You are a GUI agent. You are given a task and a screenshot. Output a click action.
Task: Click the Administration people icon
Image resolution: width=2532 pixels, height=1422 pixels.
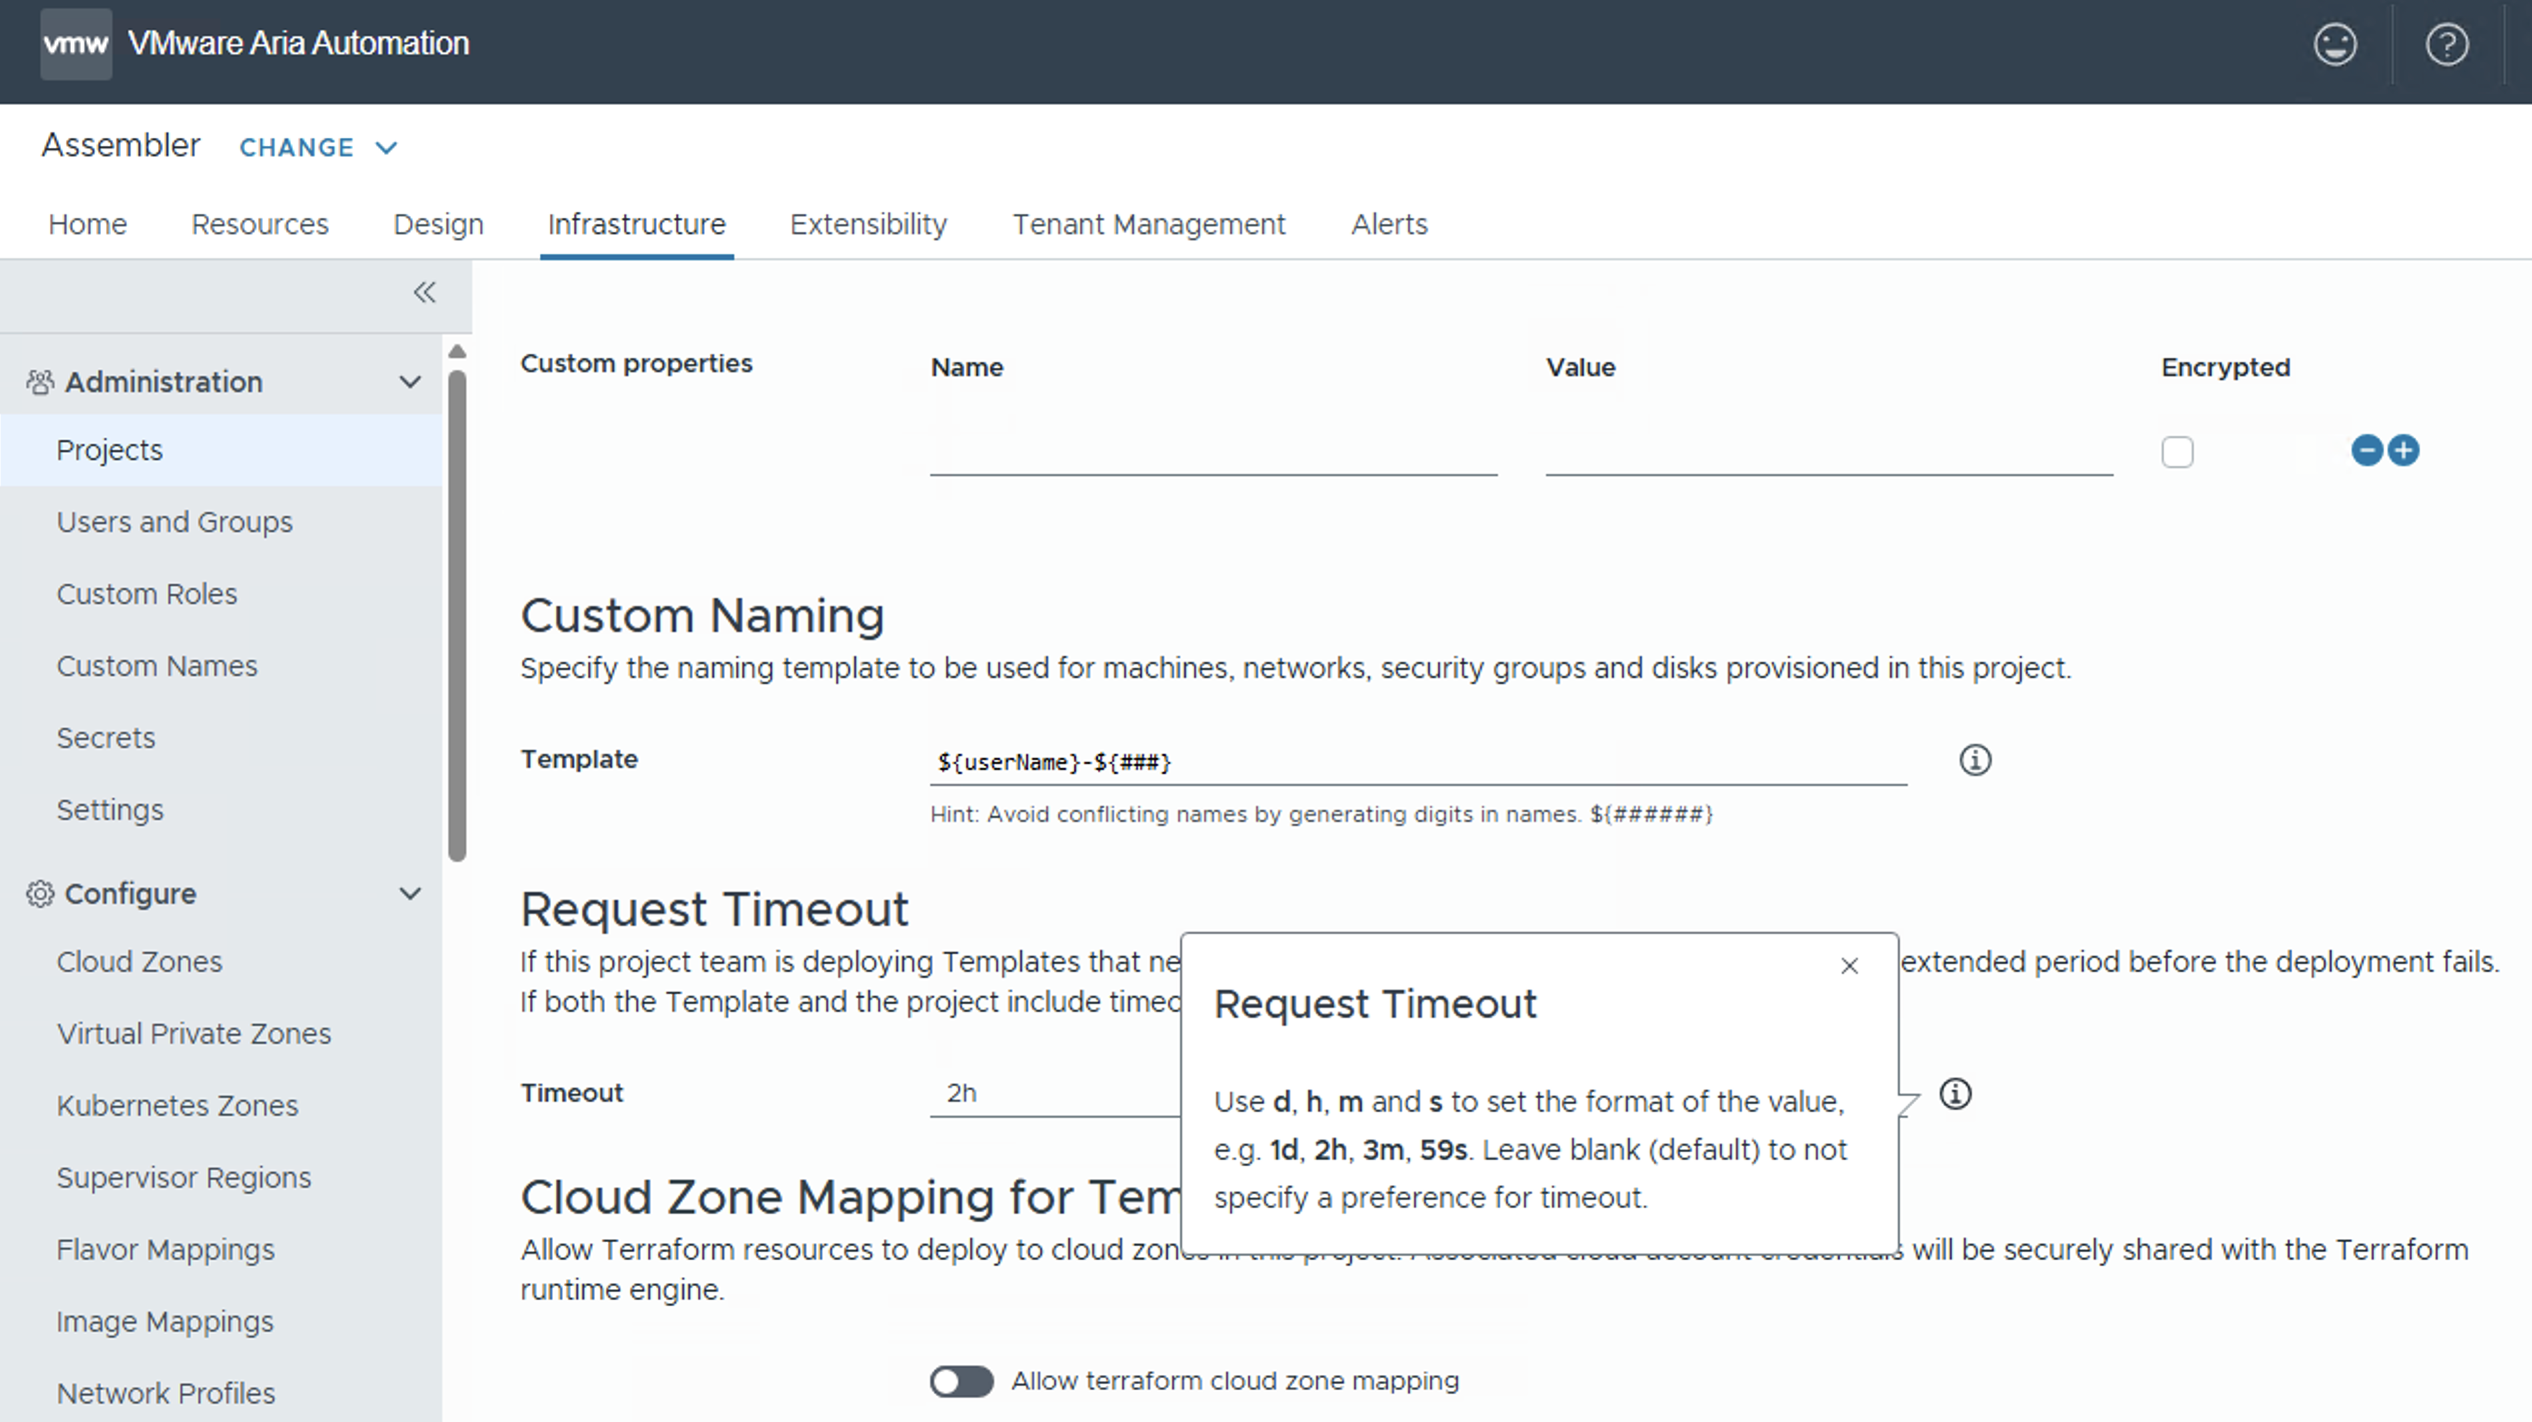pyautogui.click(x=40, y=382)
